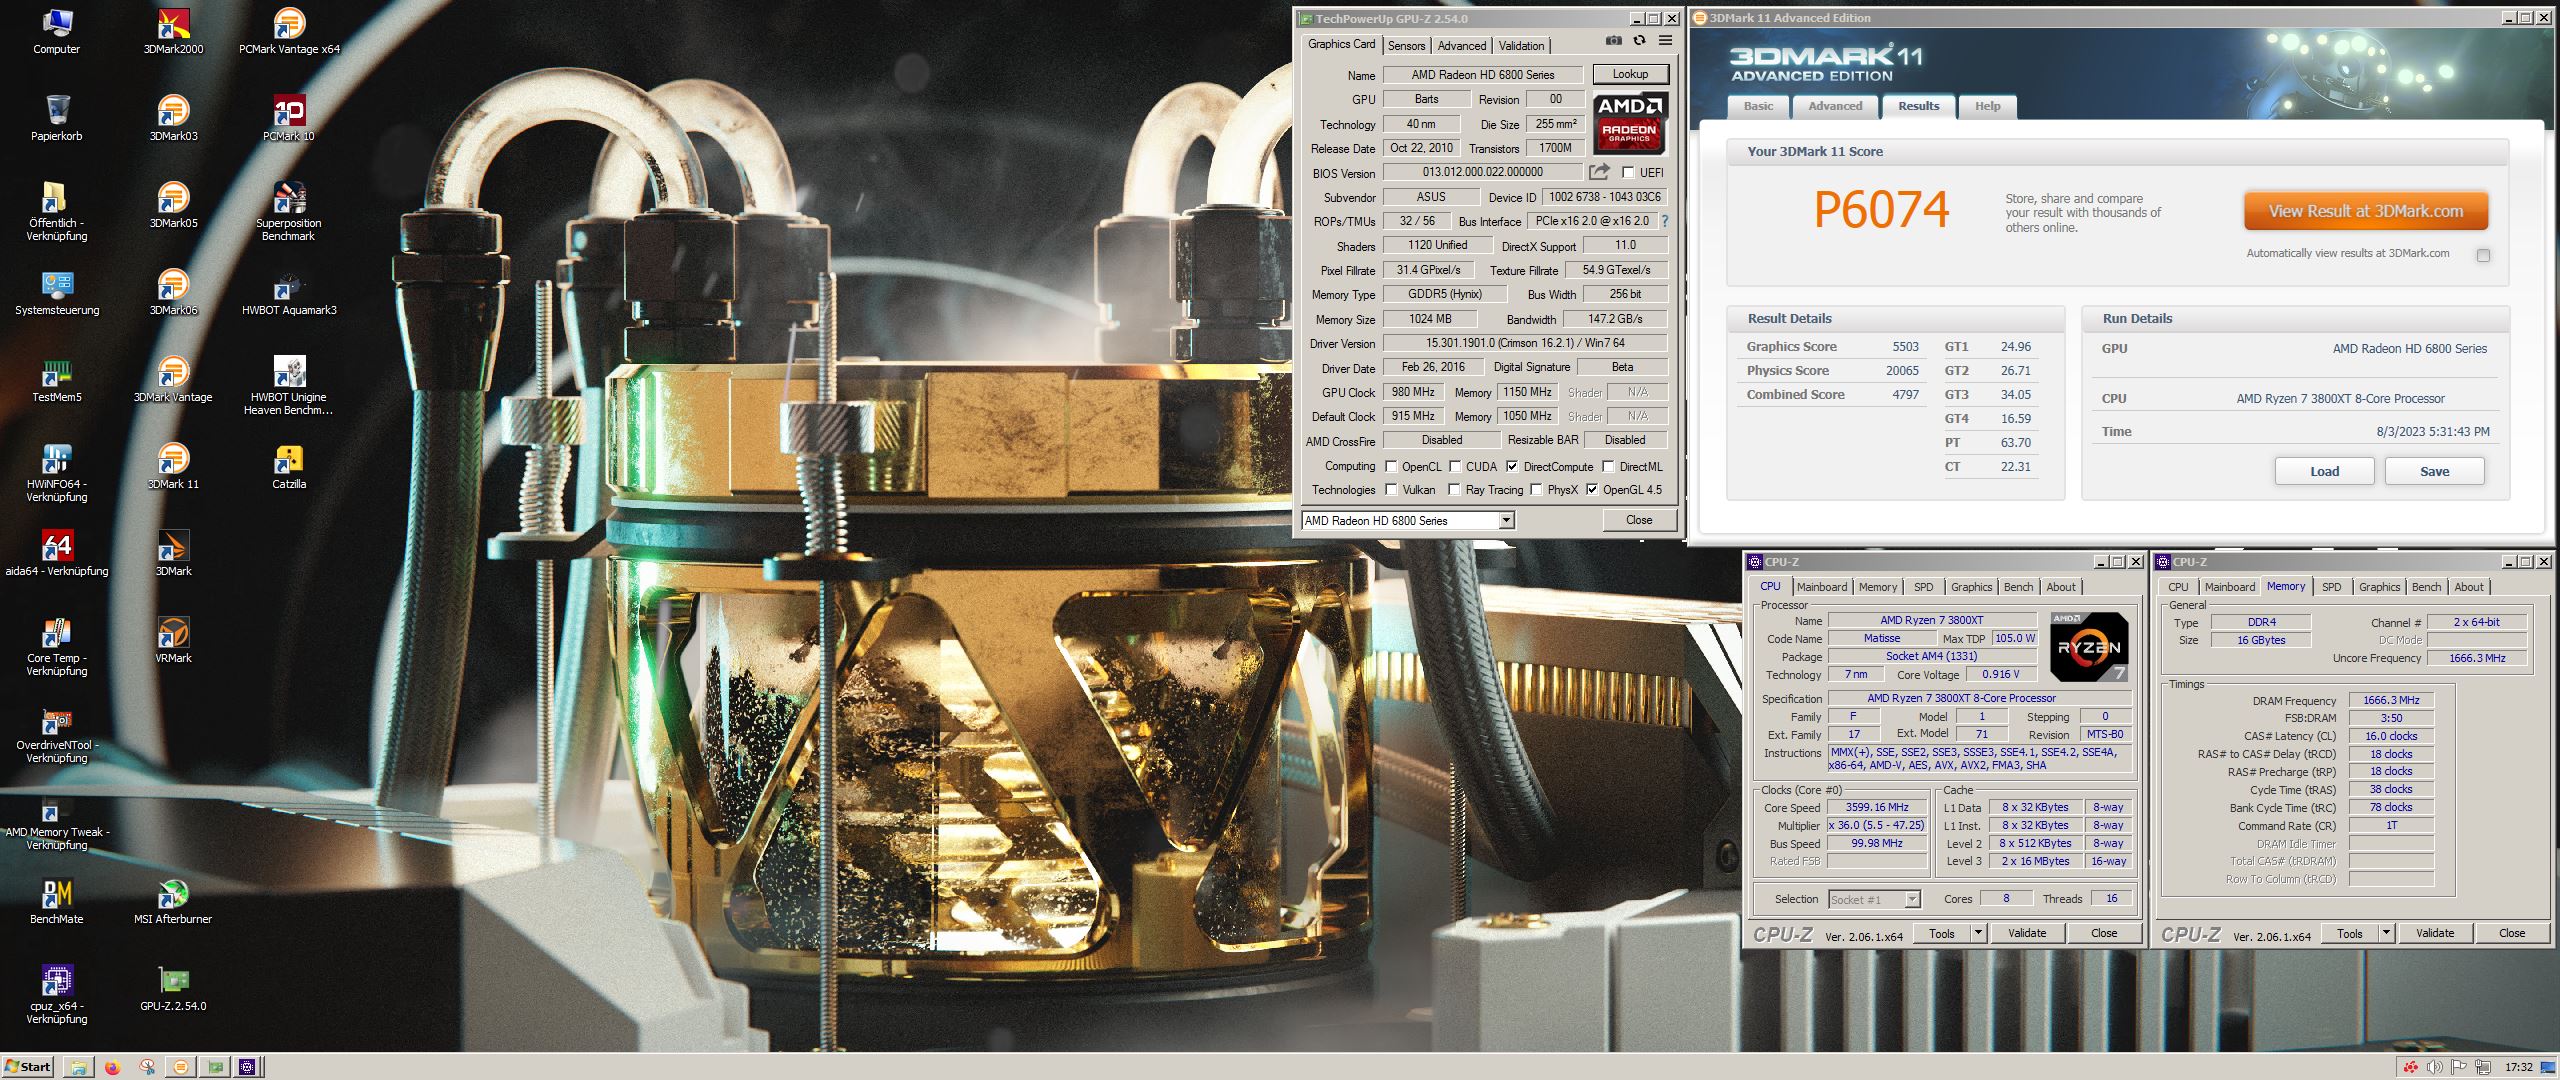Expand the Tools dropdown arrow in CPU-Z CPU window
2560x1080 pixels.
click(1977, 933)
